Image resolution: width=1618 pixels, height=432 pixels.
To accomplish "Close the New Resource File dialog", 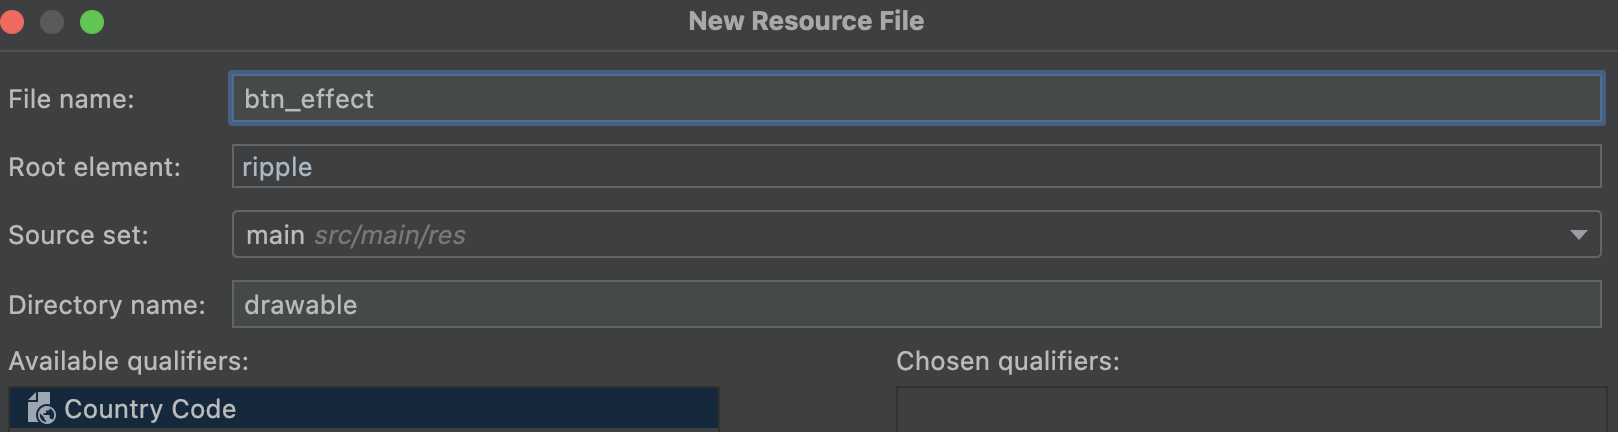I will (x=12, y=22).
